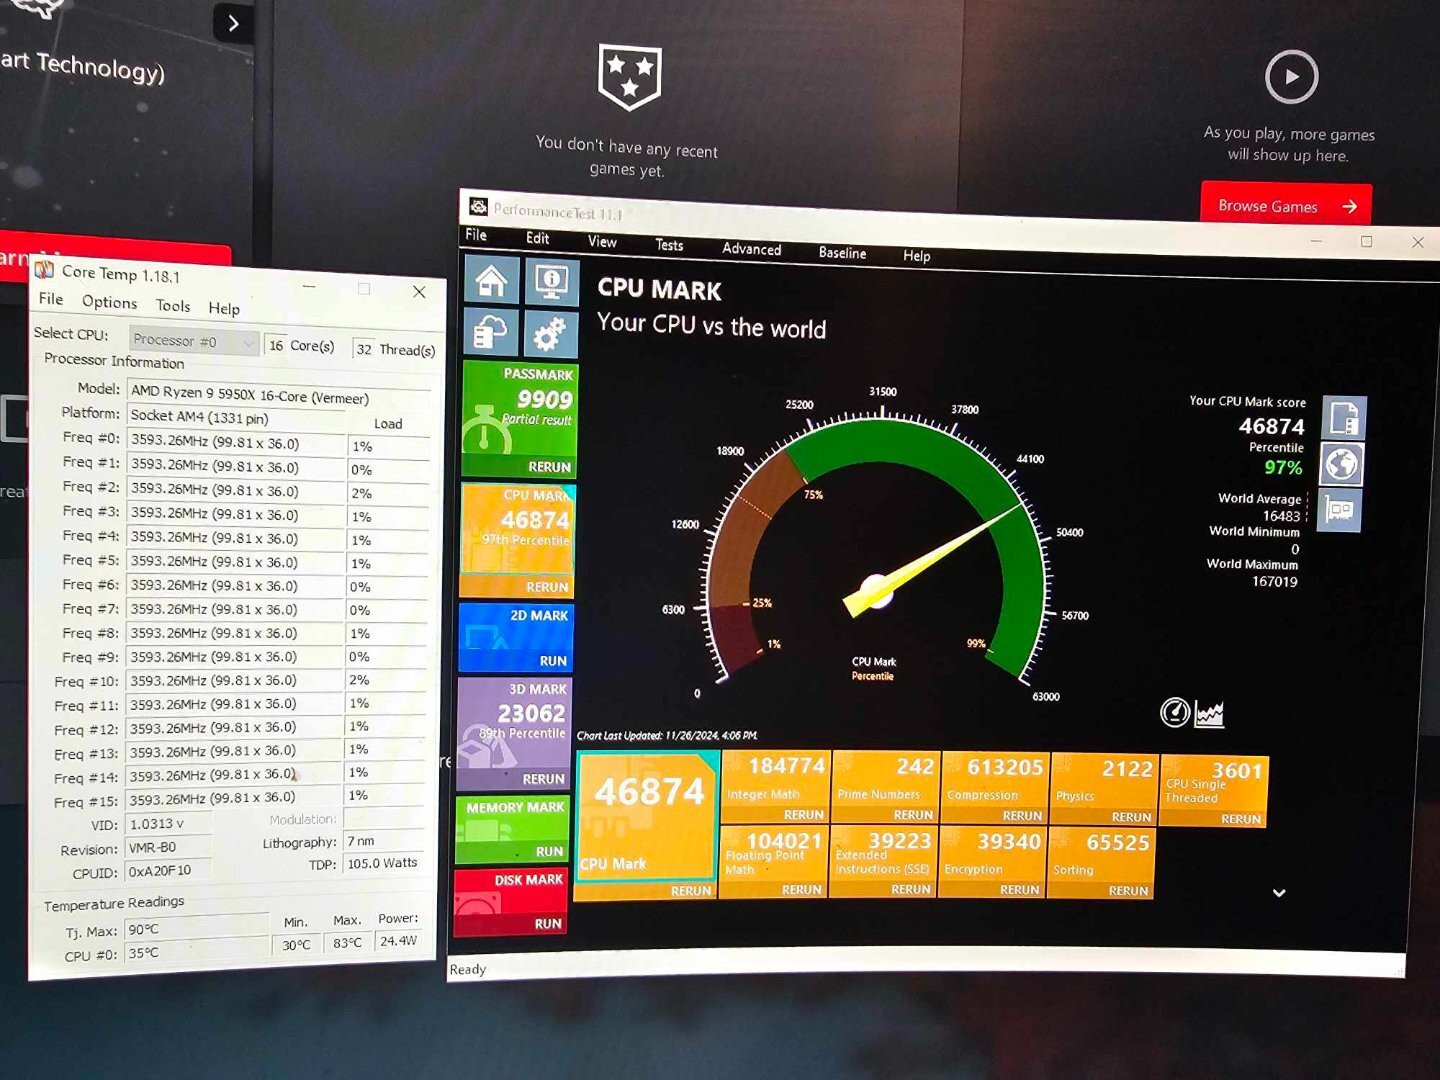Click the star shield badge icon
Screen dimensions: 1440x1080
point(629,76)
